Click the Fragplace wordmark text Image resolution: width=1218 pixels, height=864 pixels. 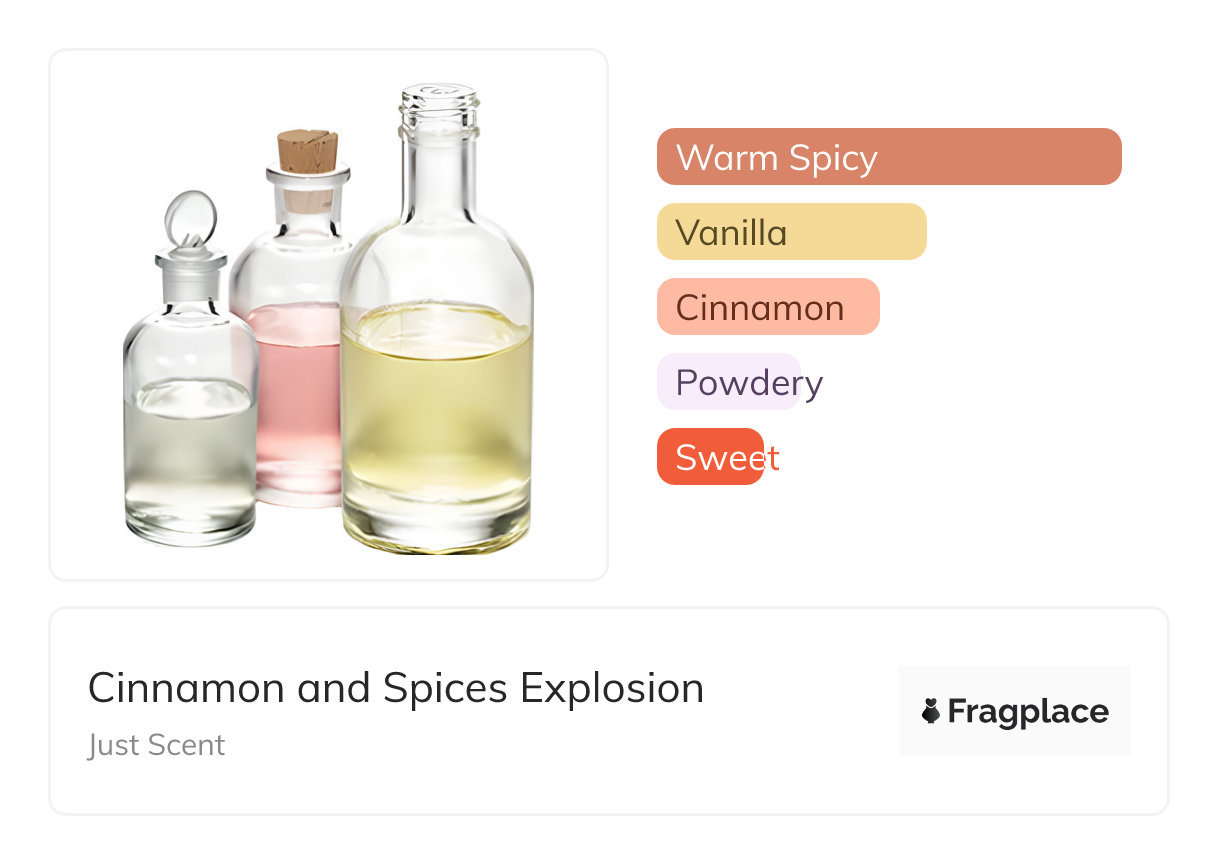(x=1027, y=711)
